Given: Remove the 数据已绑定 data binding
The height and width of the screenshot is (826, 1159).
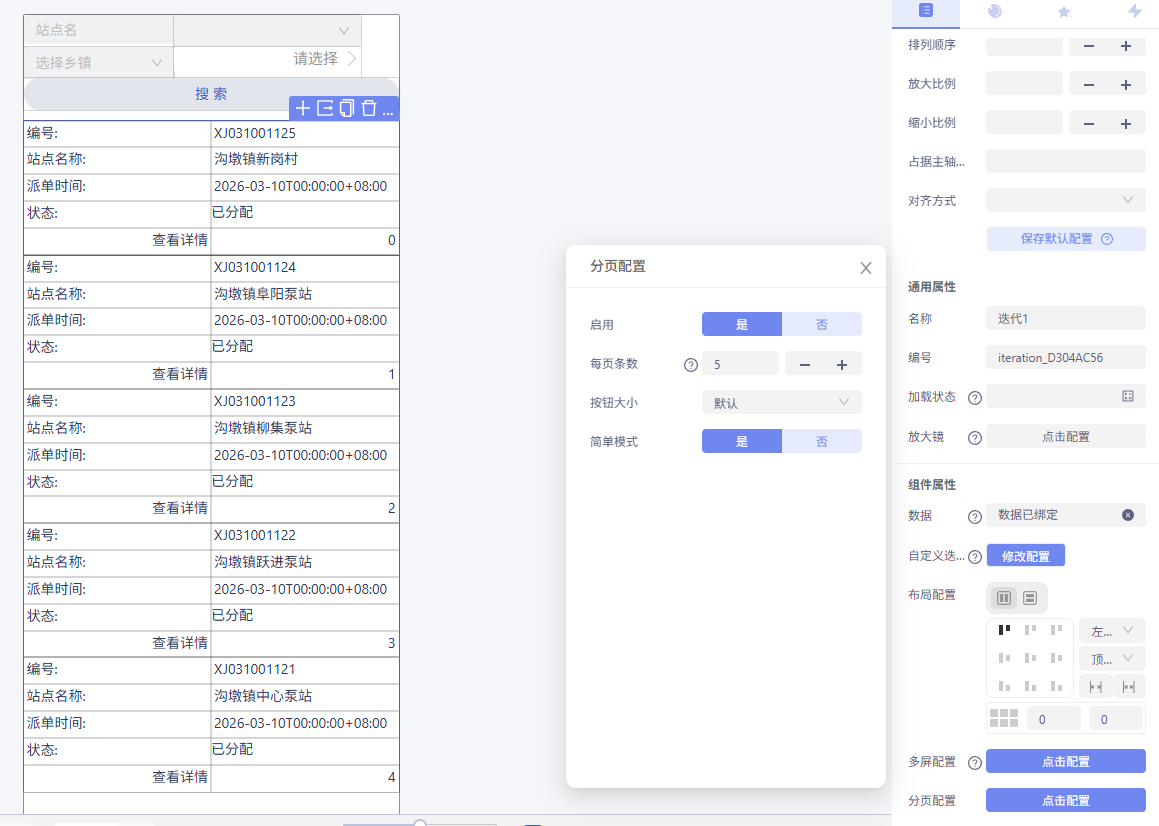Looking at the screenshot, I should (1127, 515).
